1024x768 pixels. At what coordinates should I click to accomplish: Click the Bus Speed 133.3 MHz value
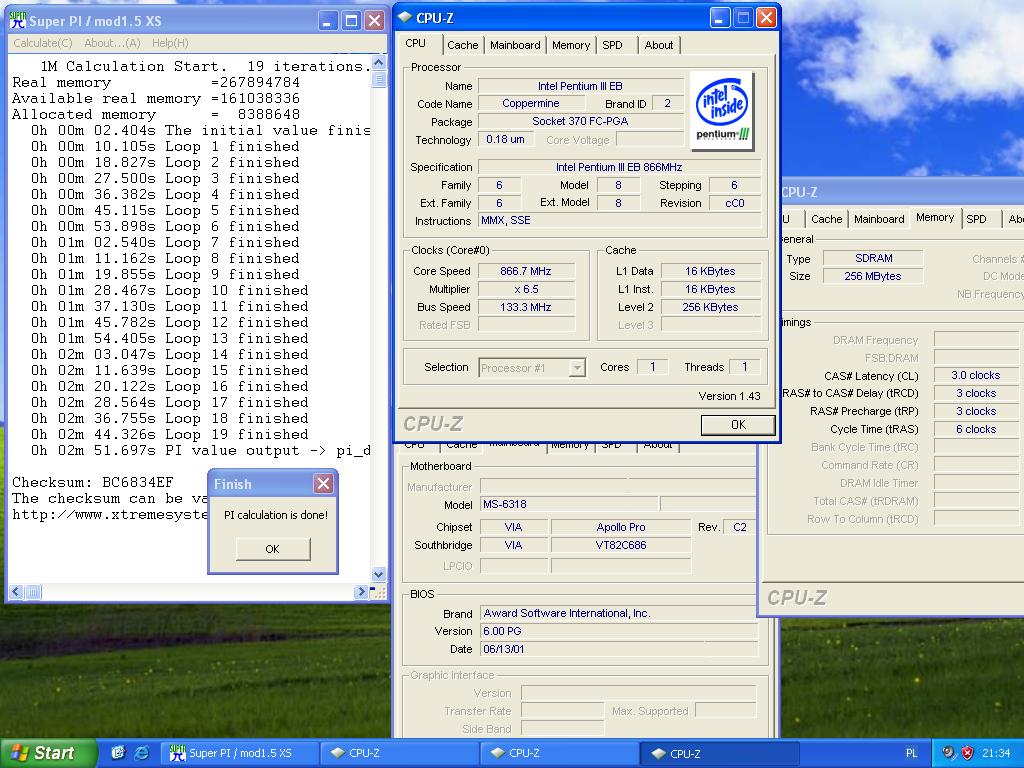526,307
